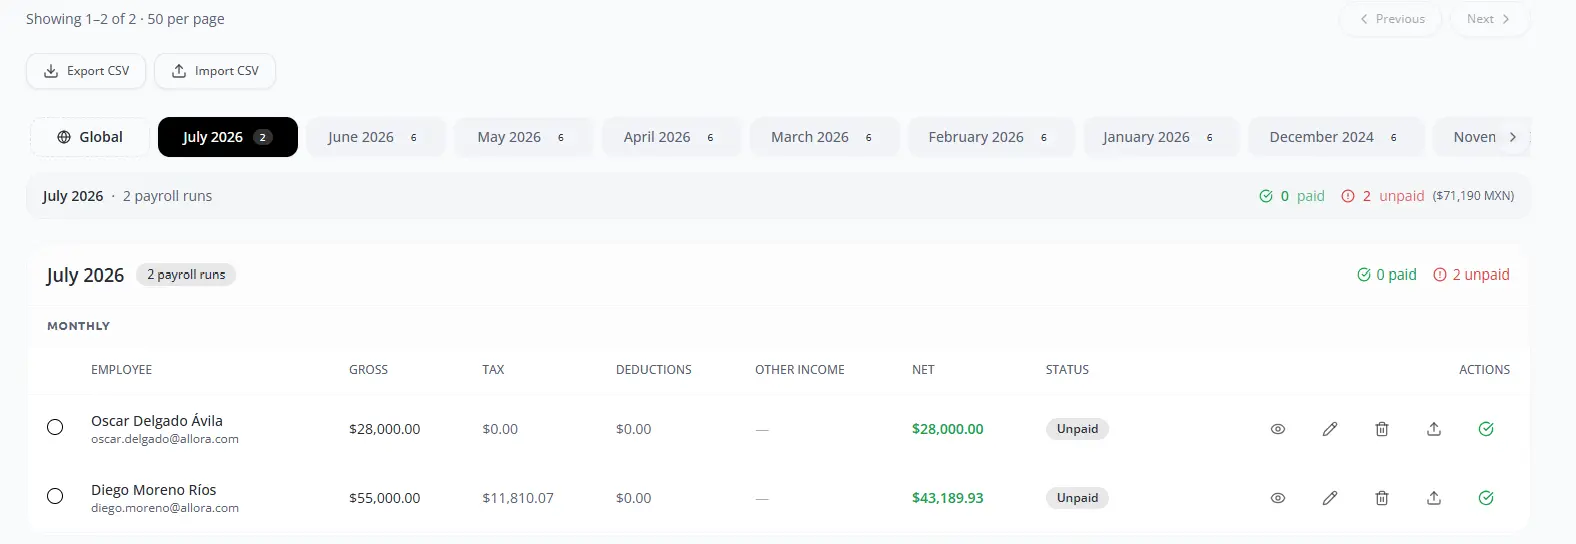The height and width of the screenshot is (544, 1576).
Task: Click oscar.delgado@allora.com email
Action: tap(165, 439)
